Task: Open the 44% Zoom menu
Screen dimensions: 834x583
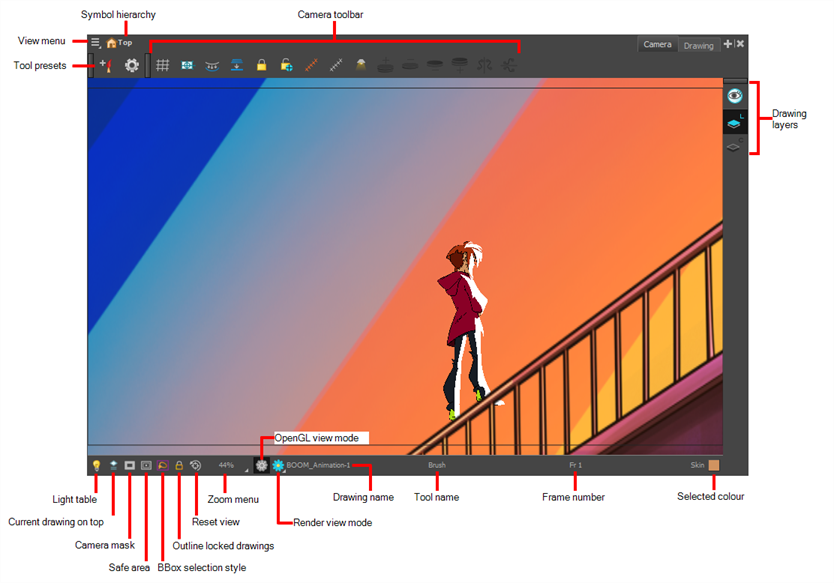Action: tap(228, 465)
